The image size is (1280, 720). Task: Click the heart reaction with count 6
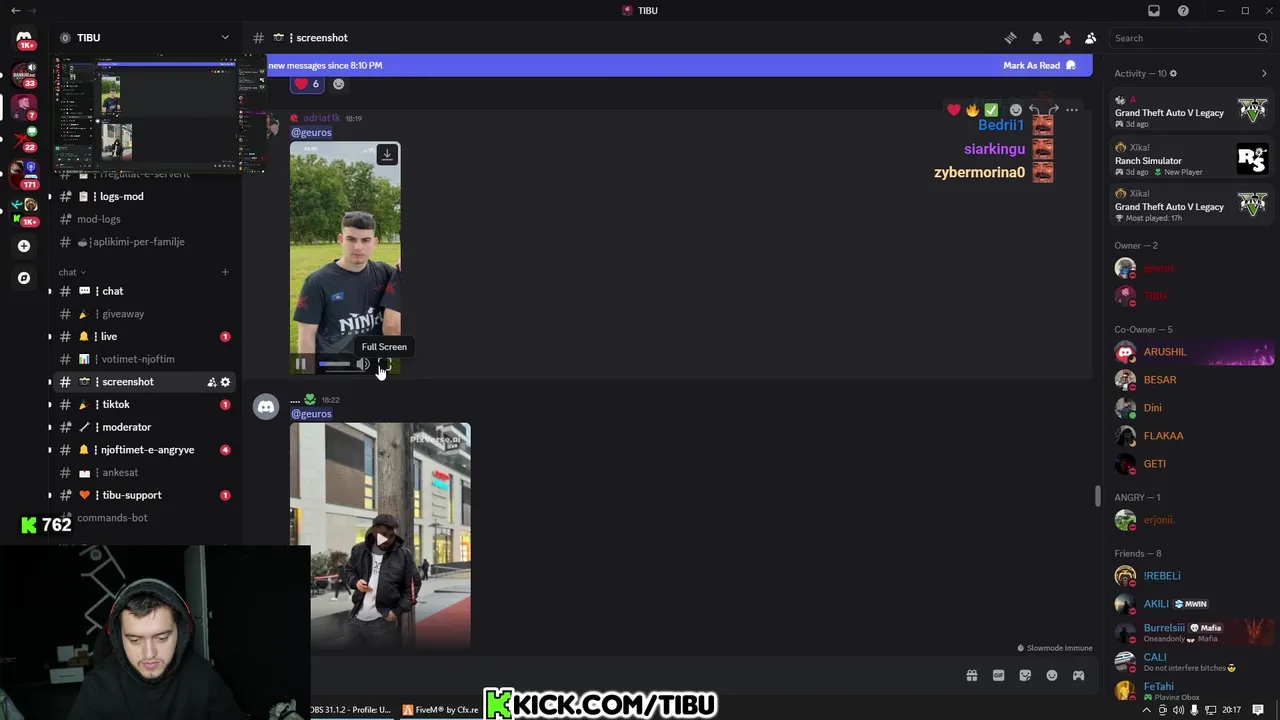coord(307,84)
